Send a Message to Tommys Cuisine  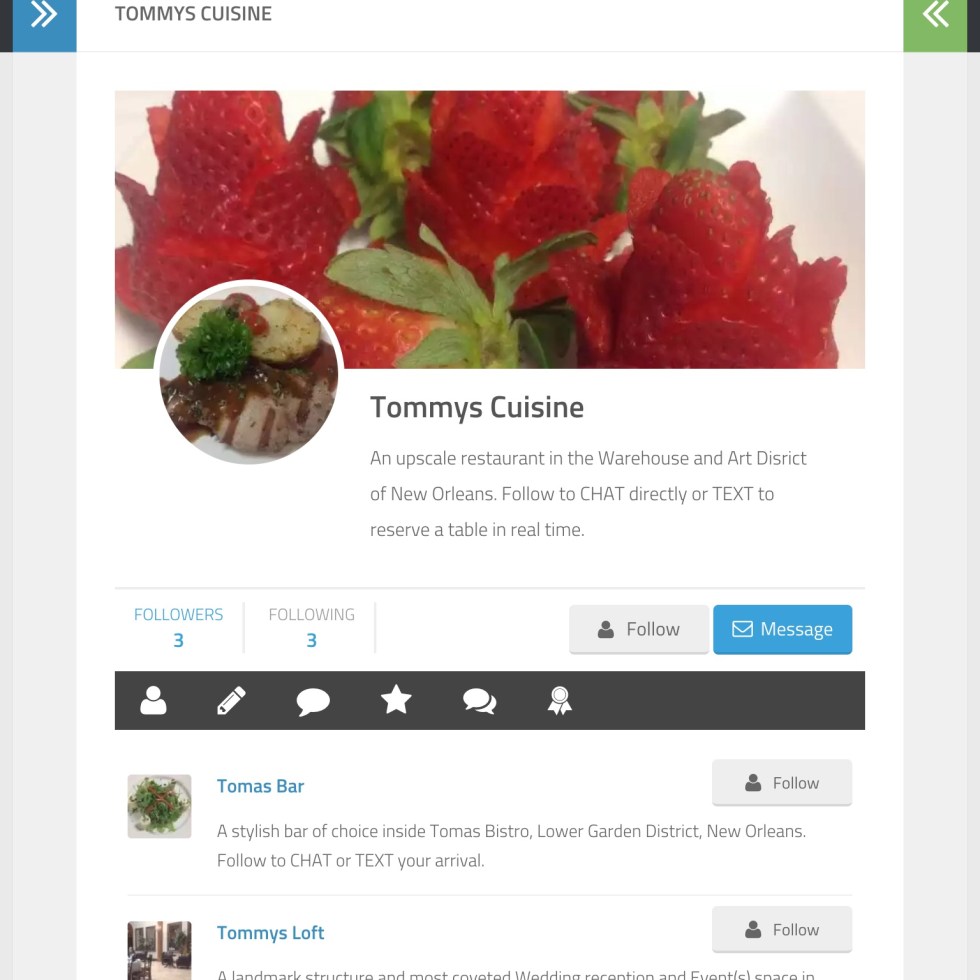[x=782, y=629]
